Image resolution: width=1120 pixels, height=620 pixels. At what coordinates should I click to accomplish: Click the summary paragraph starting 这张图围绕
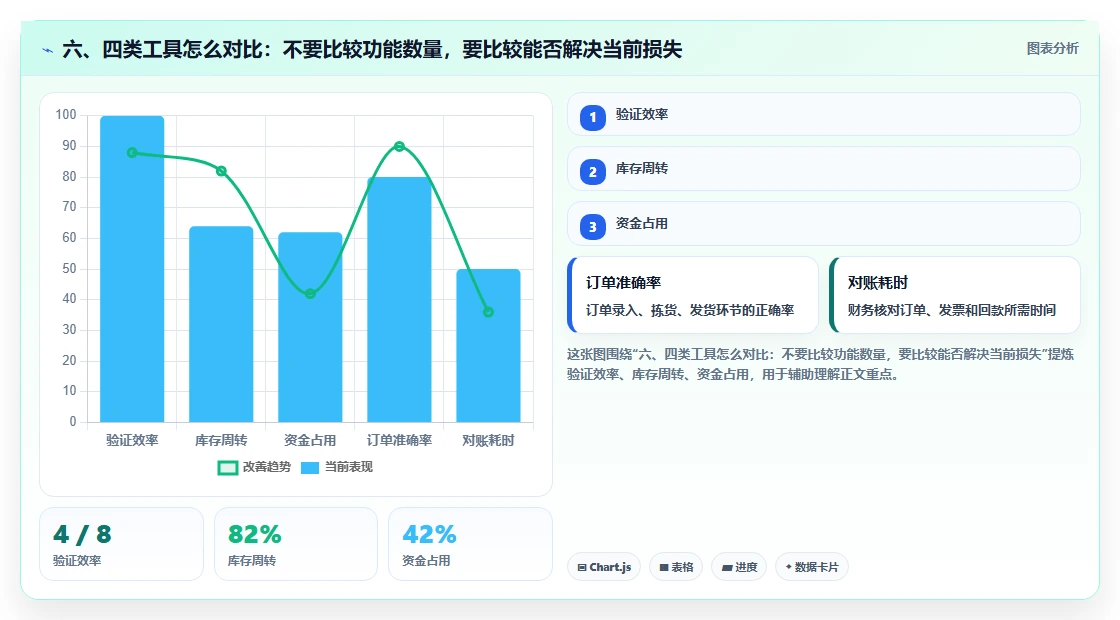[821, 364]
